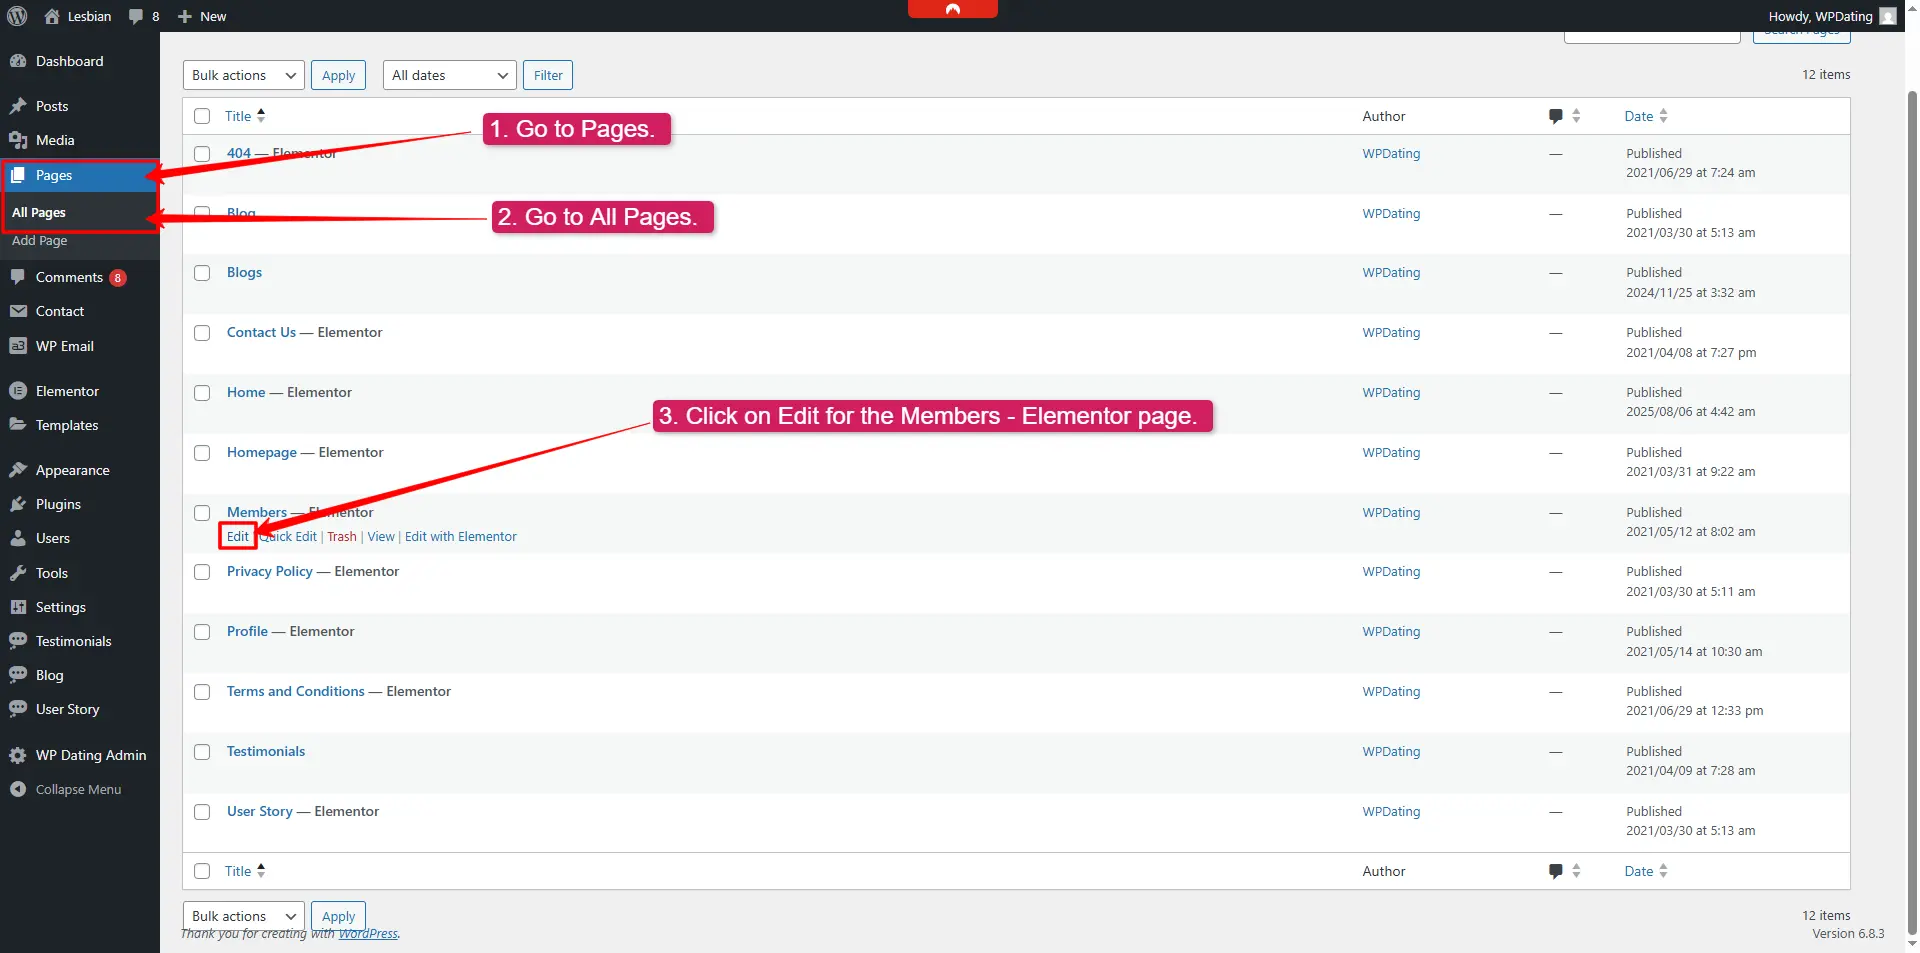Open the top Bulk actions dropdown

[x=244, y=75]
